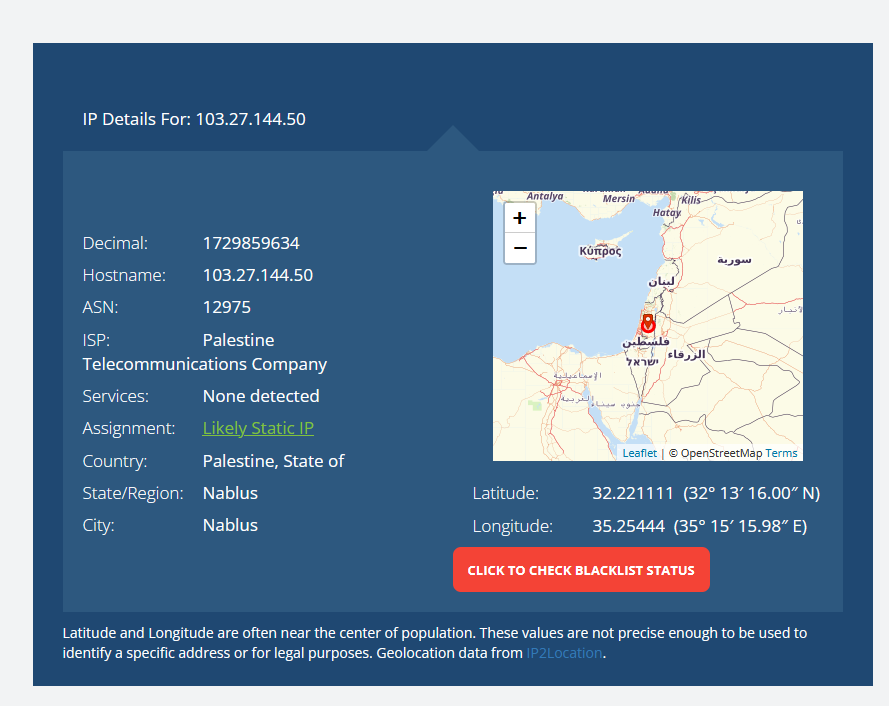Select the Longitude value 35.25444
This screenshot has width=889, height=706.
tap(628, 526)
